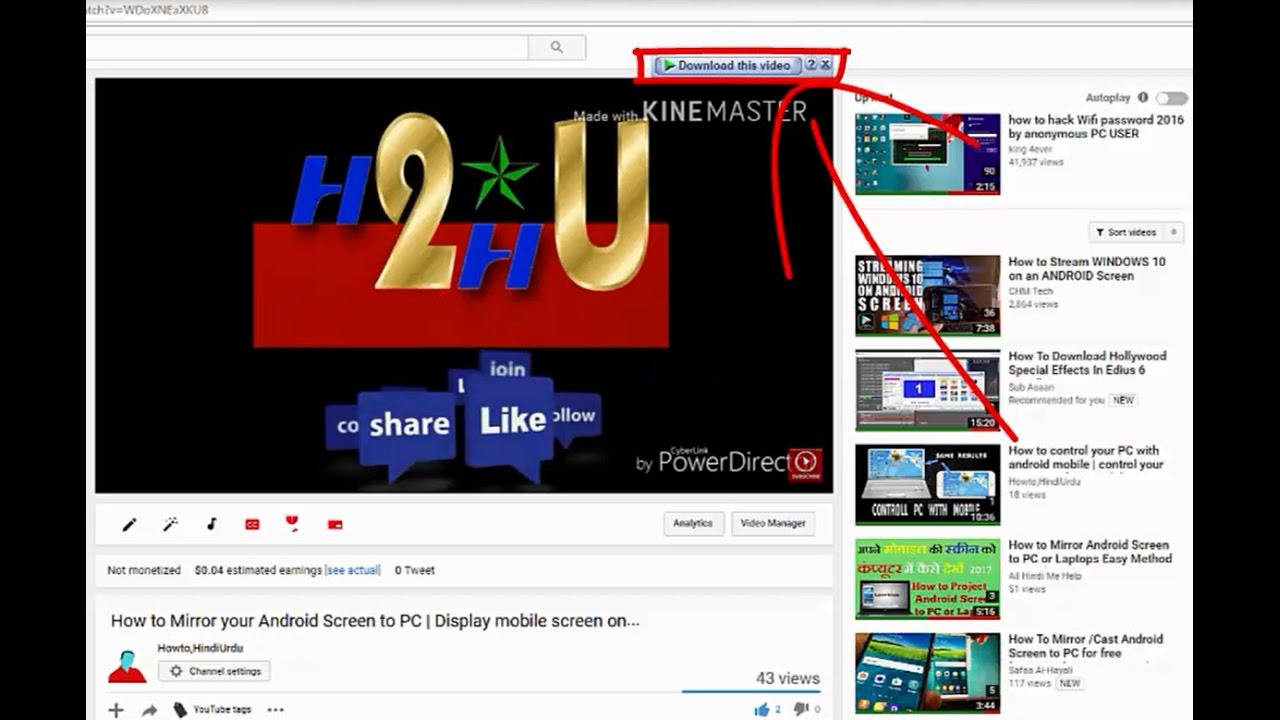This screenshot has width=1280, height=720.
Task: Click the king 4ever channel name
Action: click(1030, 149)
